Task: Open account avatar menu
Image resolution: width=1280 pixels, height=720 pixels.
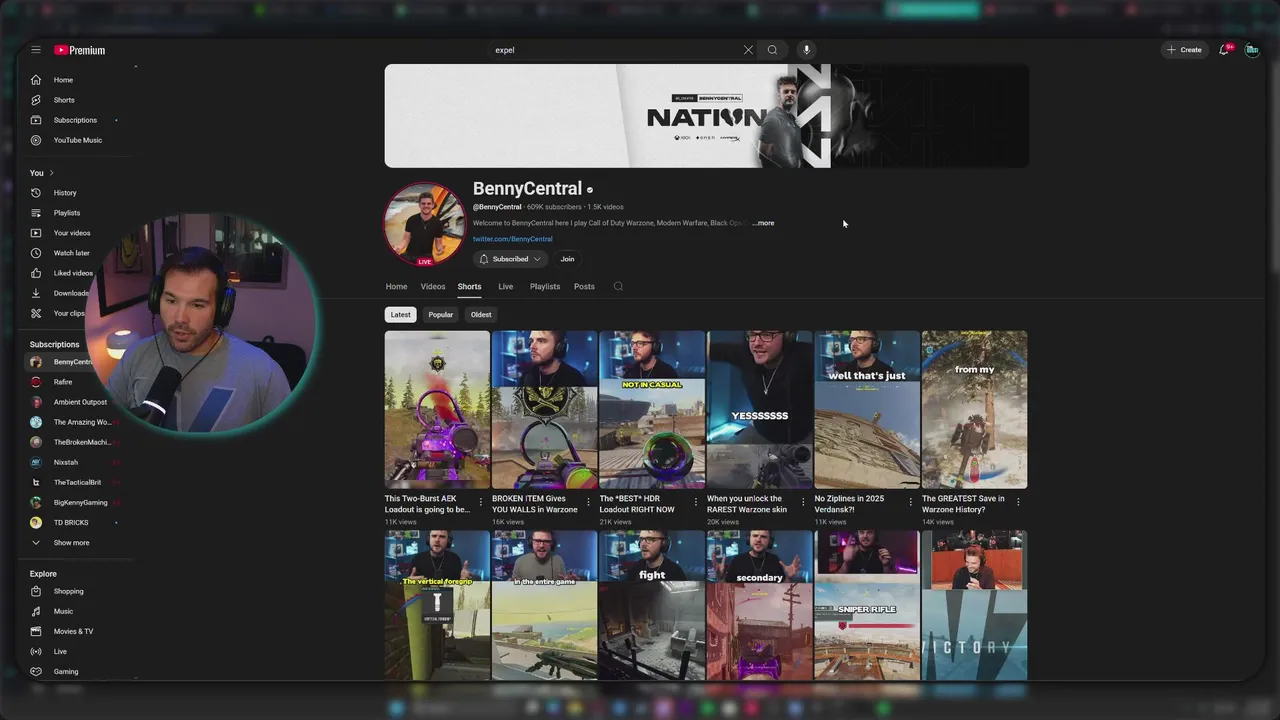Action: [x=1251, y=50]
